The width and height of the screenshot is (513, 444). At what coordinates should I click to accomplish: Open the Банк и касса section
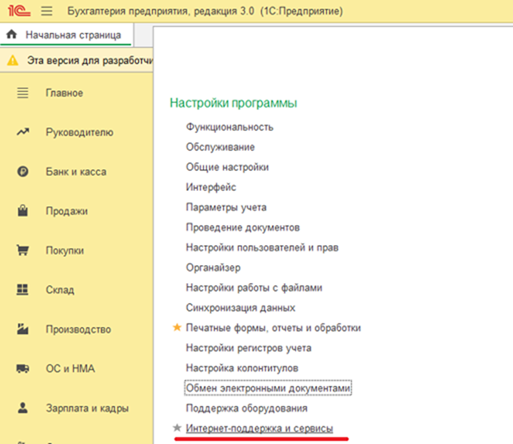pos(76,172)
